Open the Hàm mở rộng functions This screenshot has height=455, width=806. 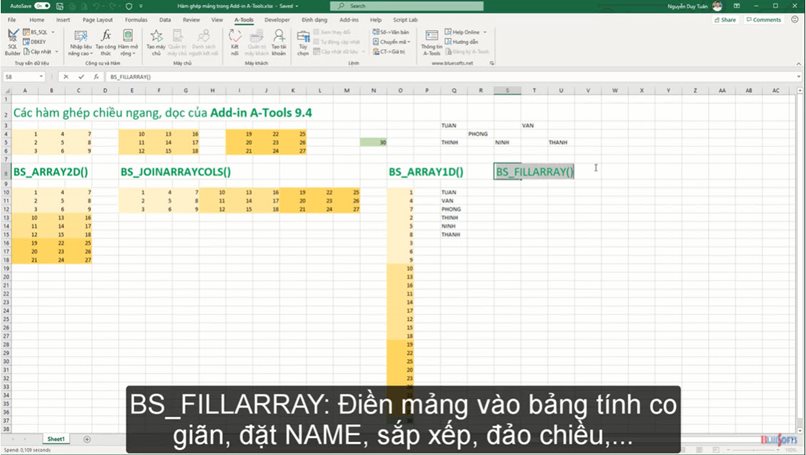point(127,42)
